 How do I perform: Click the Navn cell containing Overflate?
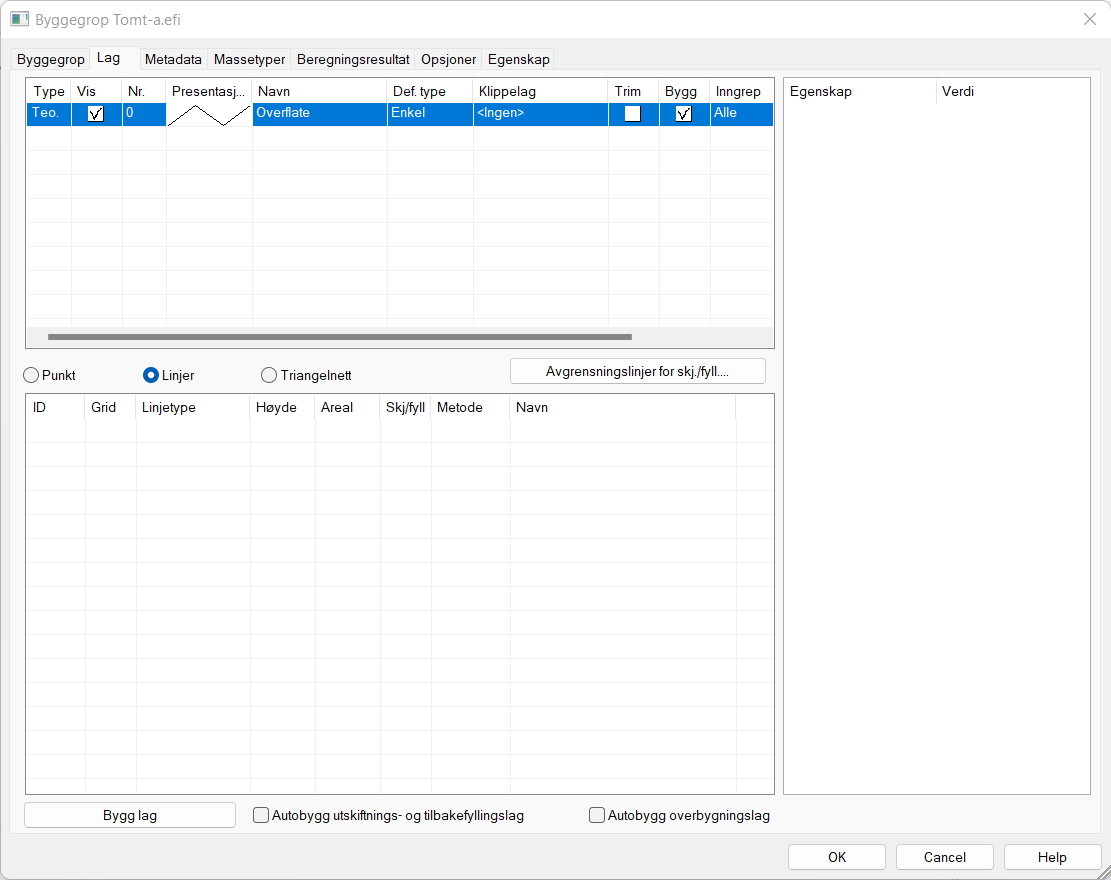pos(319,114)
